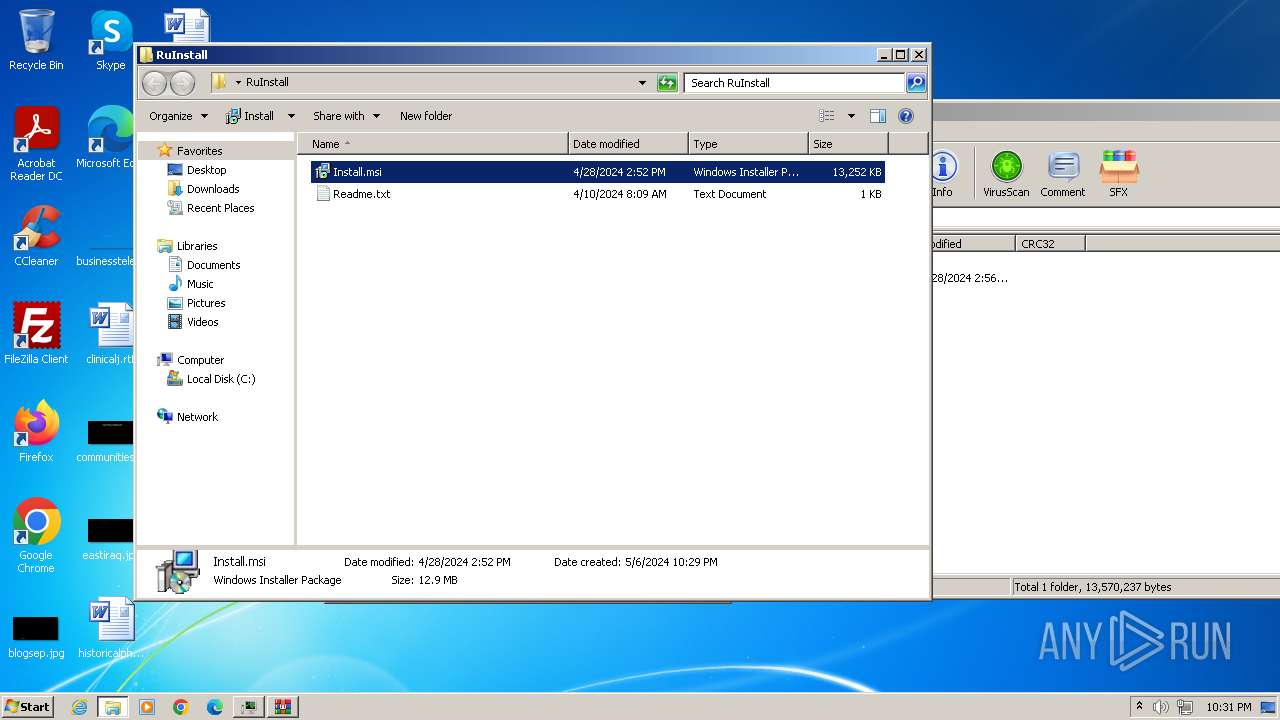Click Install in the Explorer toolbar
Image resolution: width=1280 pixels, height=720 pixels.
pos(250,116)
